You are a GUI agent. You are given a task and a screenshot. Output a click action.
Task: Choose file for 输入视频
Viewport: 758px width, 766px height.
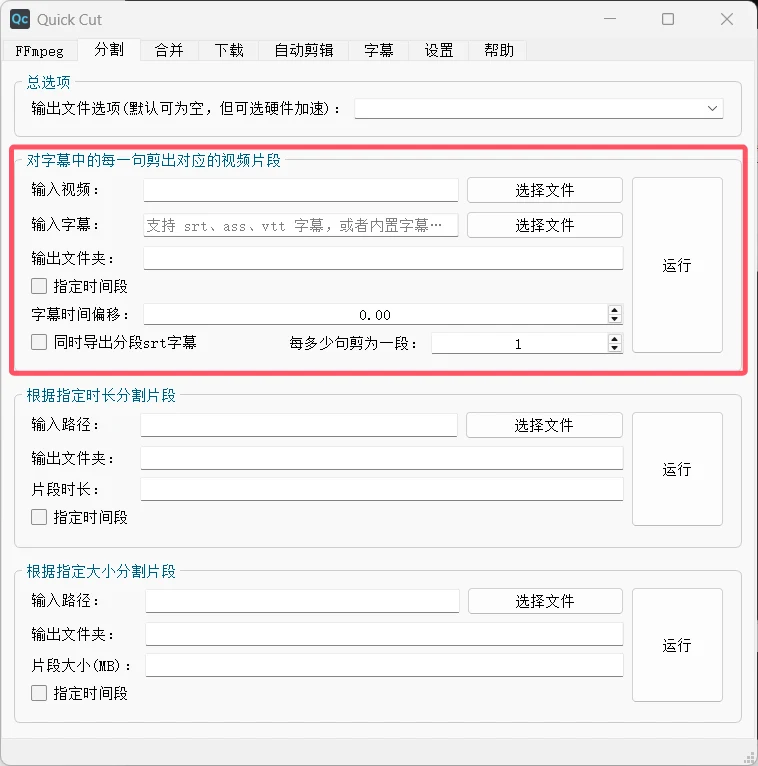coord(545,190)
